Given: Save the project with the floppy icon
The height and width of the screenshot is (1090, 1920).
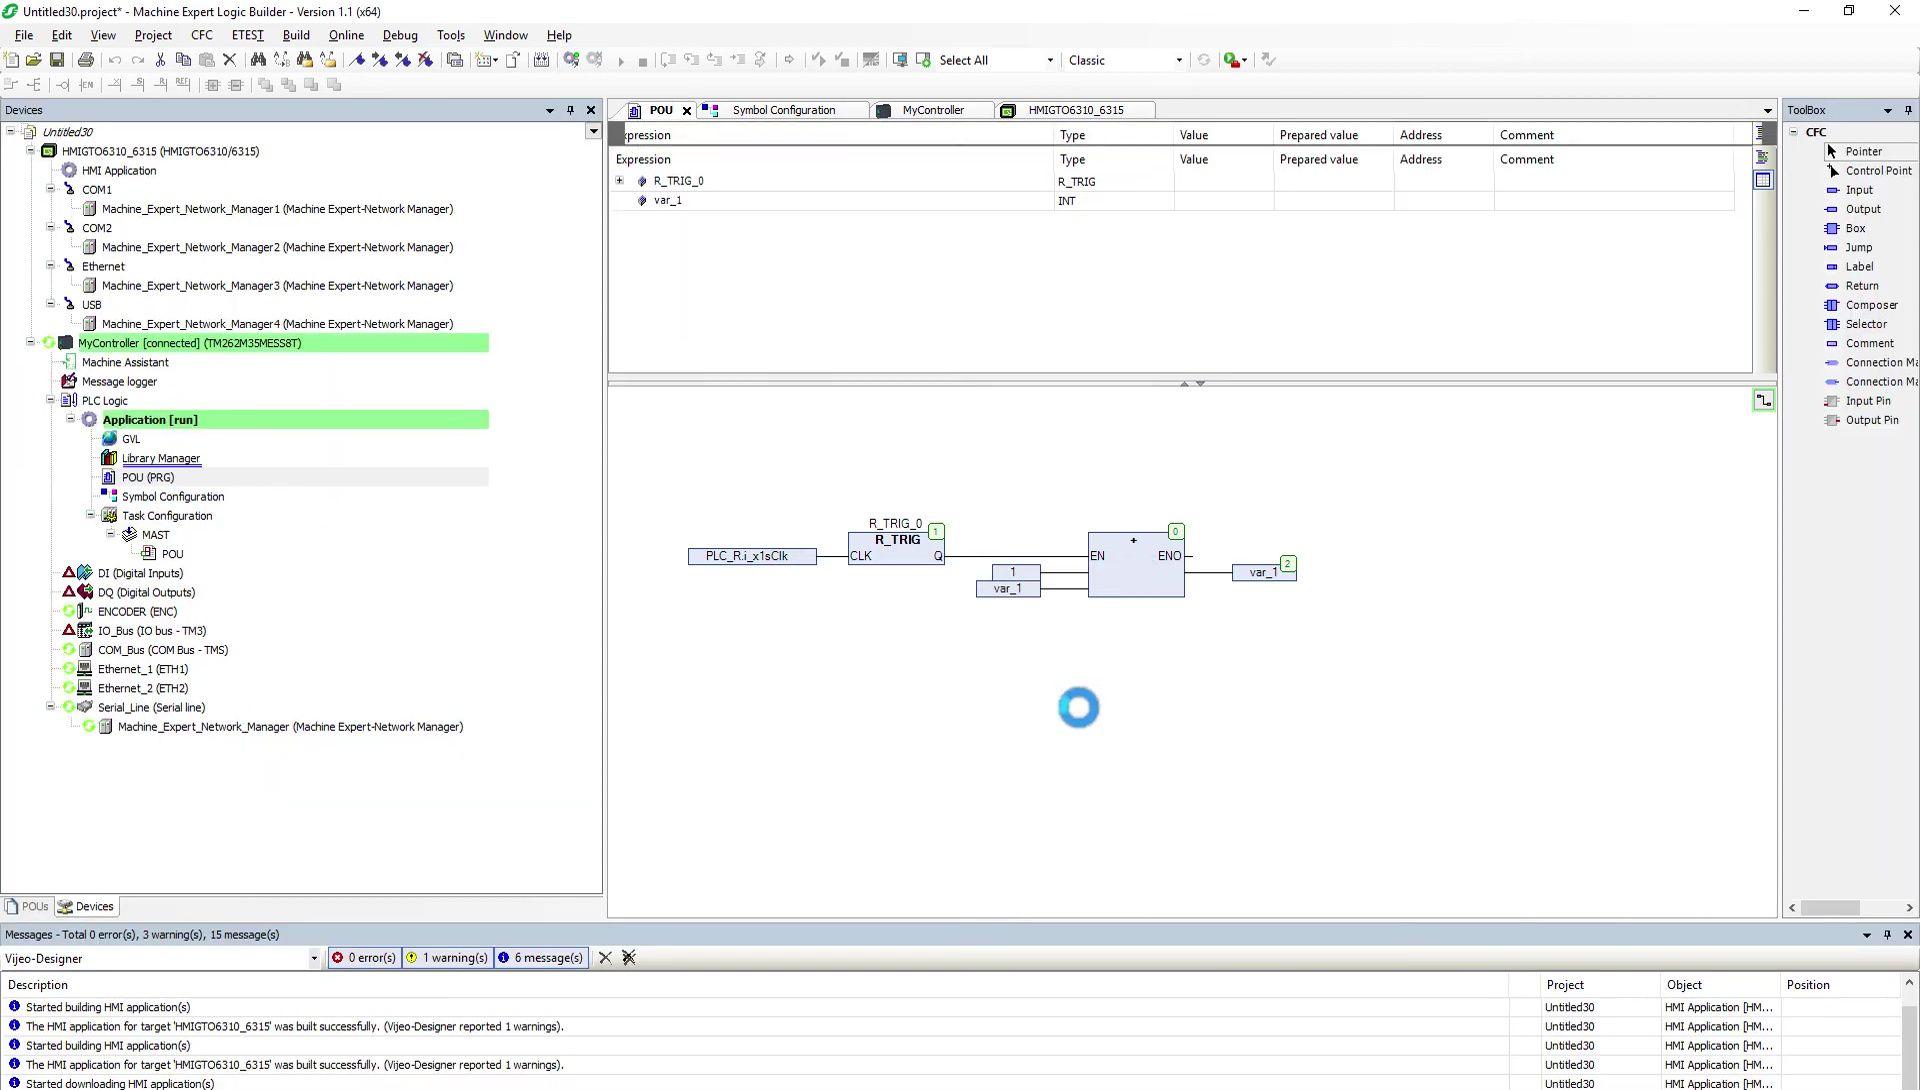Looking at the screenshot, I should (x=57, y=60).
